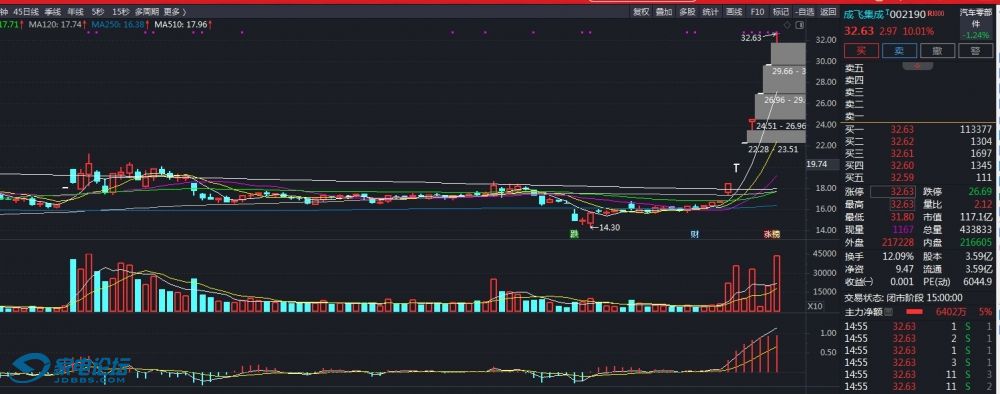Click the small icon next to 主力净额
Screen dimensions: 1000x394
click(889, 312)
